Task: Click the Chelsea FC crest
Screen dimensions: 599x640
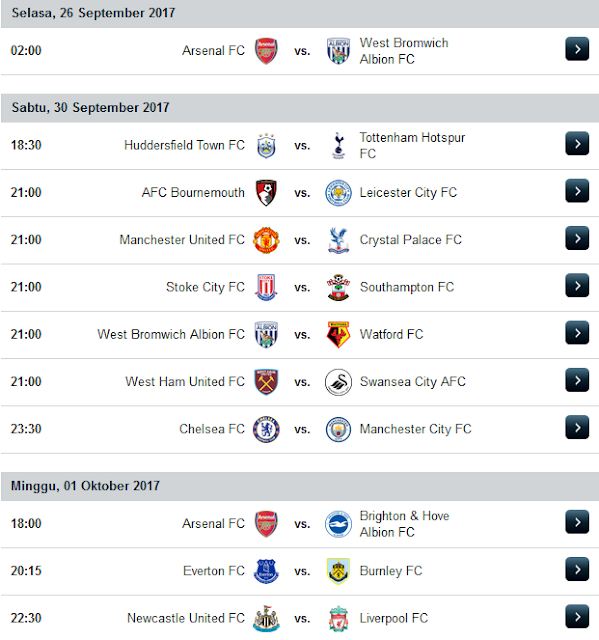Action: (x=266, y=429)
